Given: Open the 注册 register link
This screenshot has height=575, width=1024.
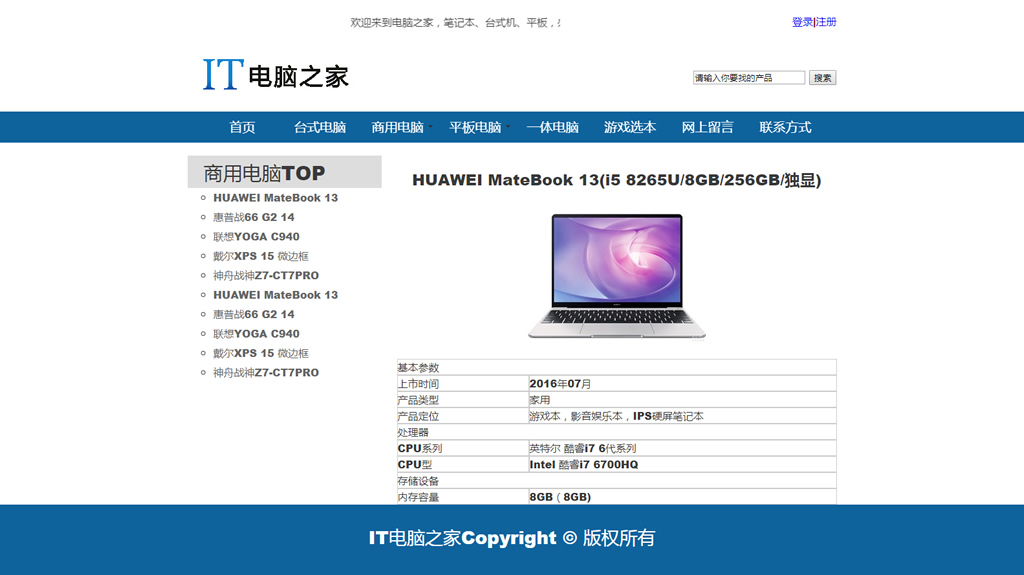Looking at the screenshot, I should coord(827,22).
